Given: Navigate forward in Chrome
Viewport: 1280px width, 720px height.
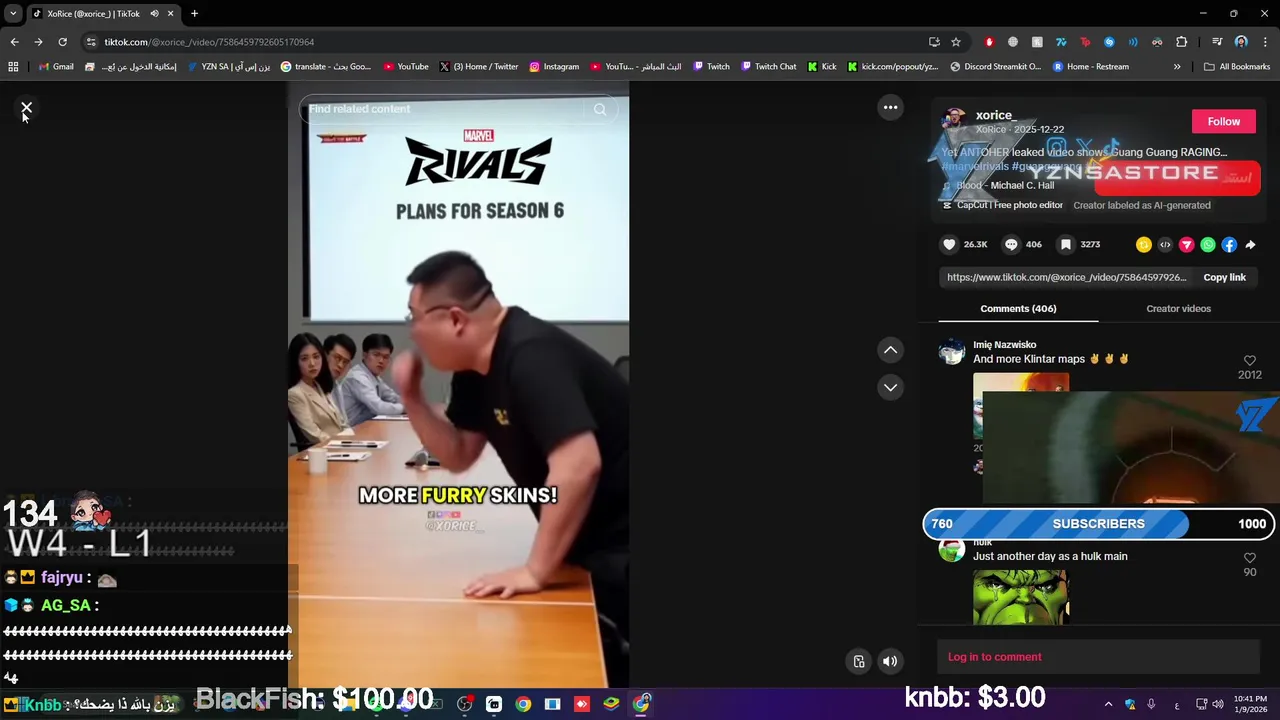Looking at the screenshot, I should [x=38, y=42].
